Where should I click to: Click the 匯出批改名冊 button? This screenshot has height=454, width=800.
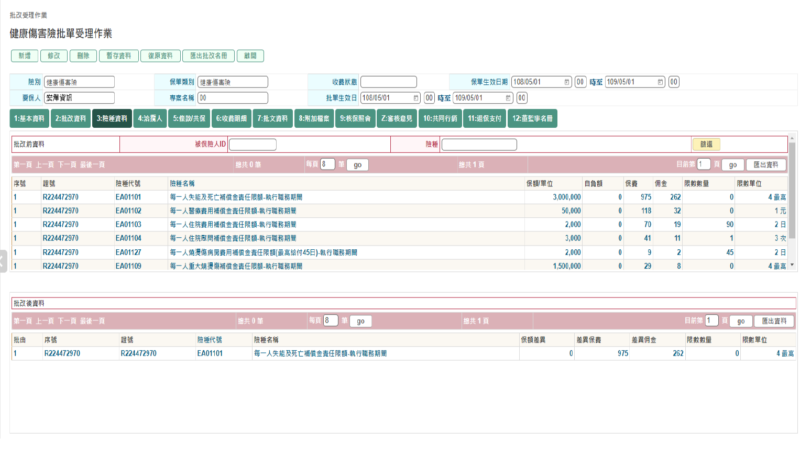pyautogui.click(x=209, y=56)
